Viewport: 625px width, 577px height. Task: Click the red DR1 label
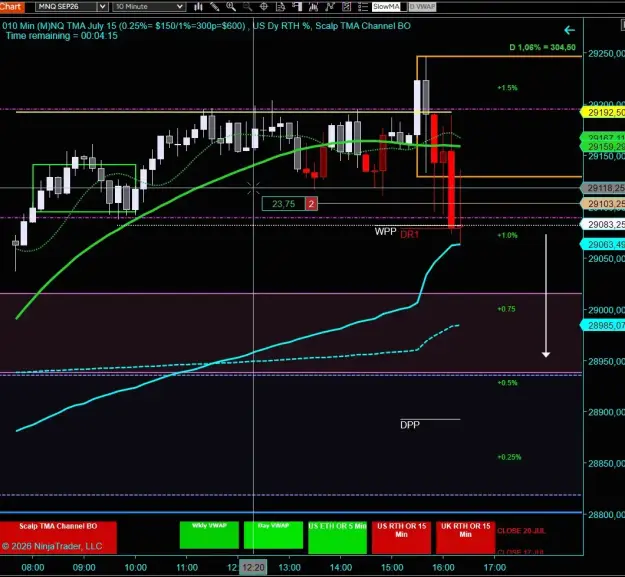pos(409,234)
